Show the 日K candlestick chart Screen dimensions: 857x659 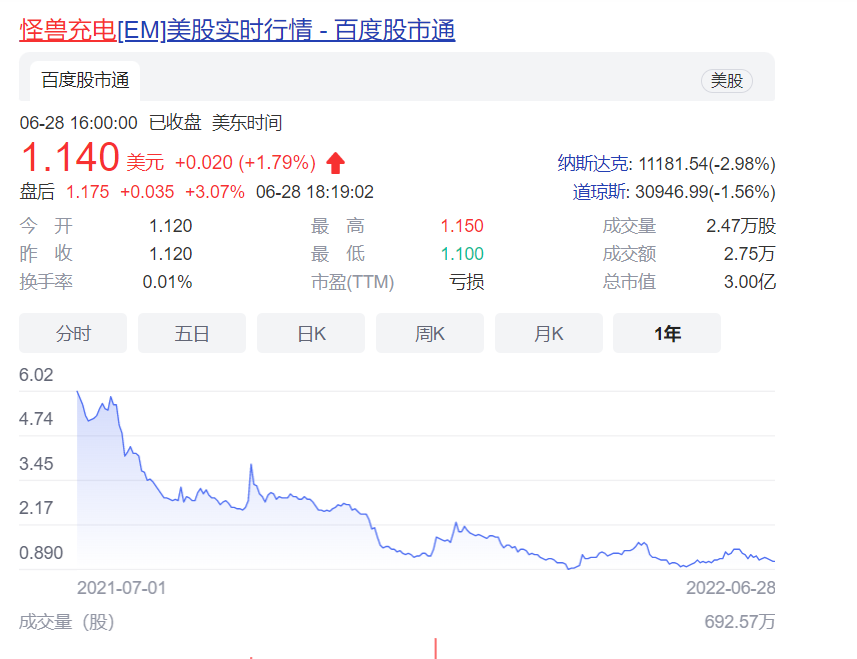point(311,334)
